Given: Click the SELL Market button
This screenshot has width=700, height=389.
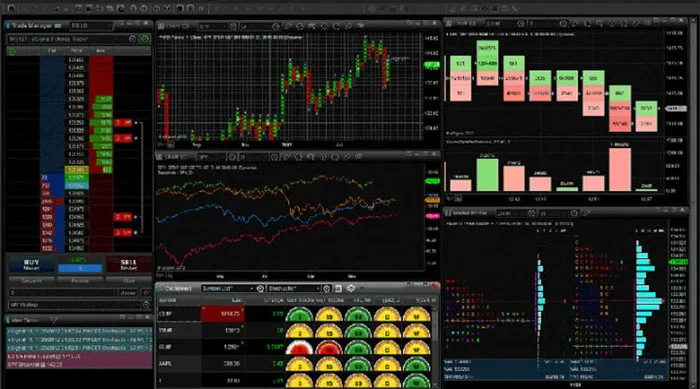Looking at the screenshot, I should (x=129, y=264).
